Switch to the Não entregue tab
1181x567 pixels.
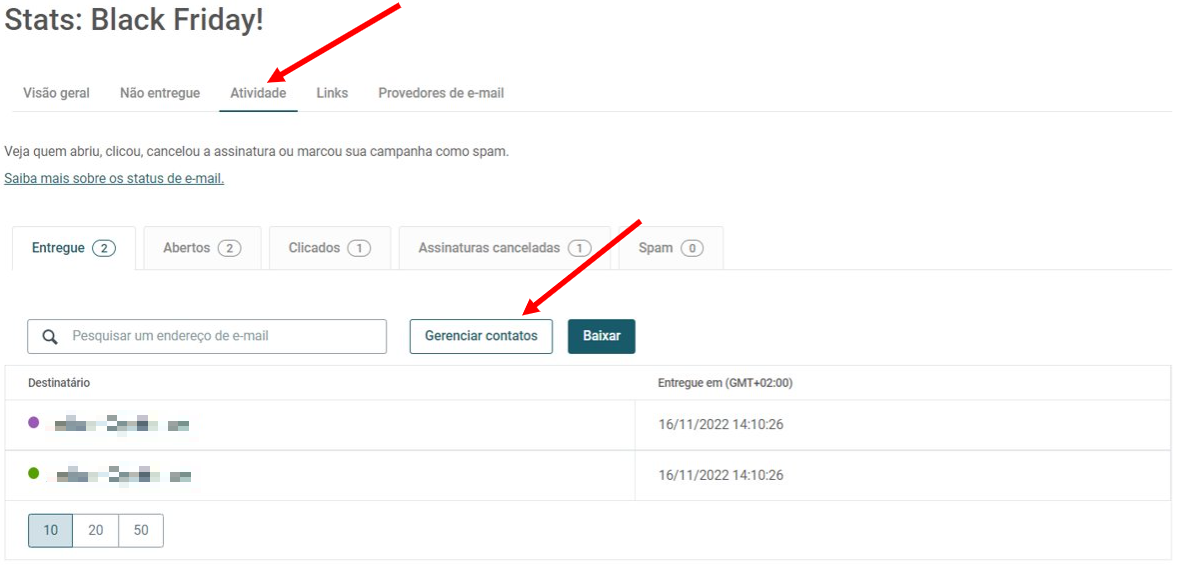click(160, 93)
